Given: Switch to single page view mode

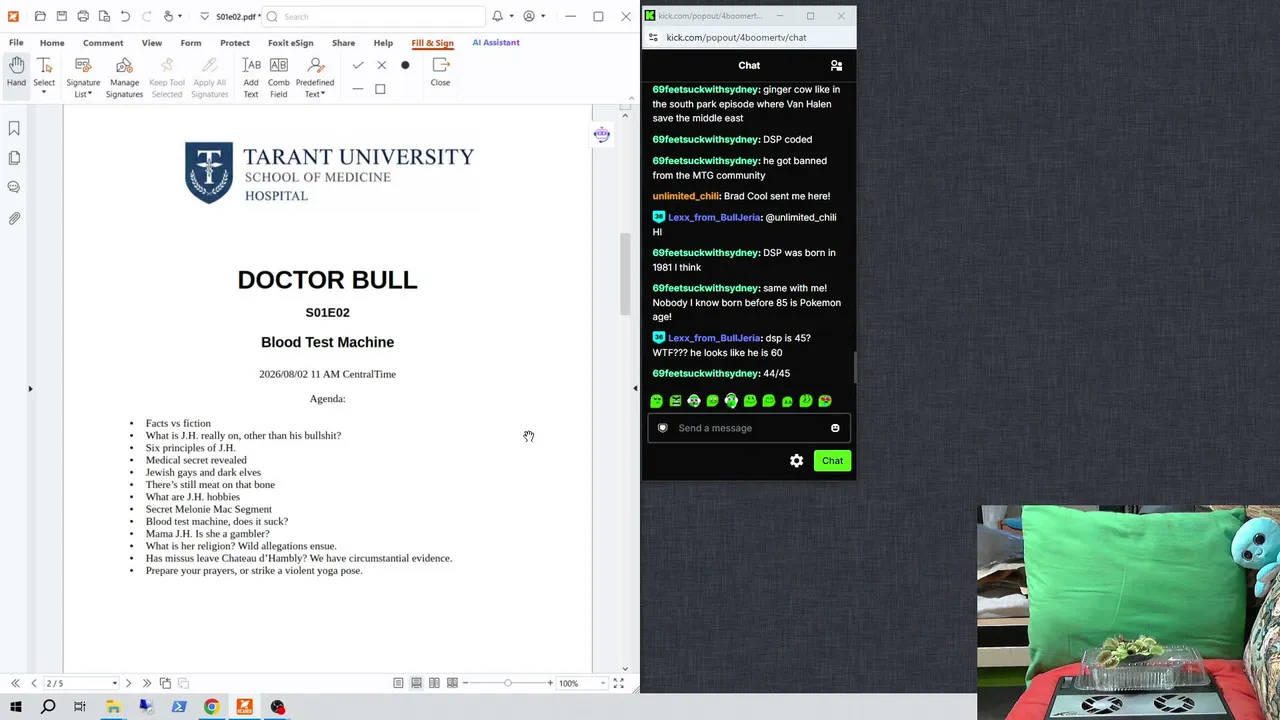Looking at the screenshot, I should (398, 683).
